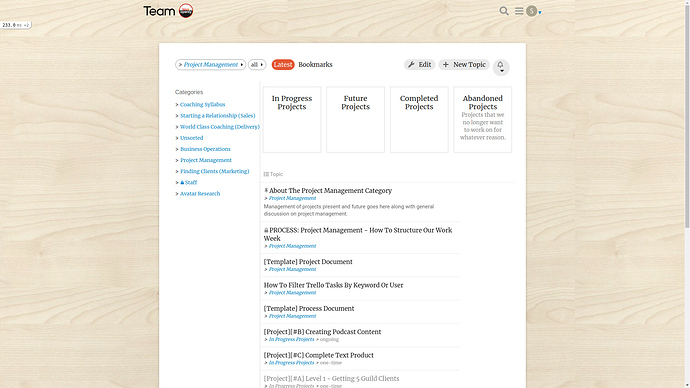Open the Avatar Research category
The height and width of the screenshot is (388, 690).
pos(200,194)
